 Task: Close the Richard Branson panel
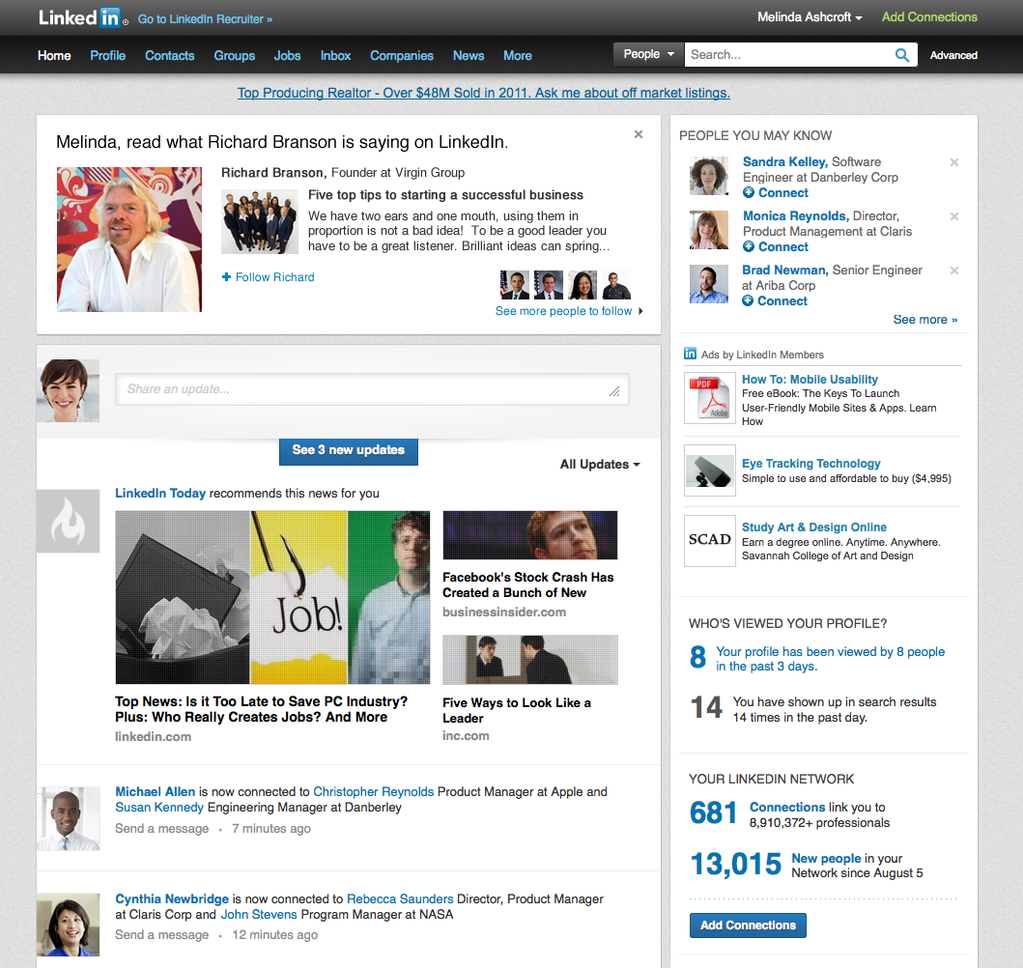pos(638,134)
